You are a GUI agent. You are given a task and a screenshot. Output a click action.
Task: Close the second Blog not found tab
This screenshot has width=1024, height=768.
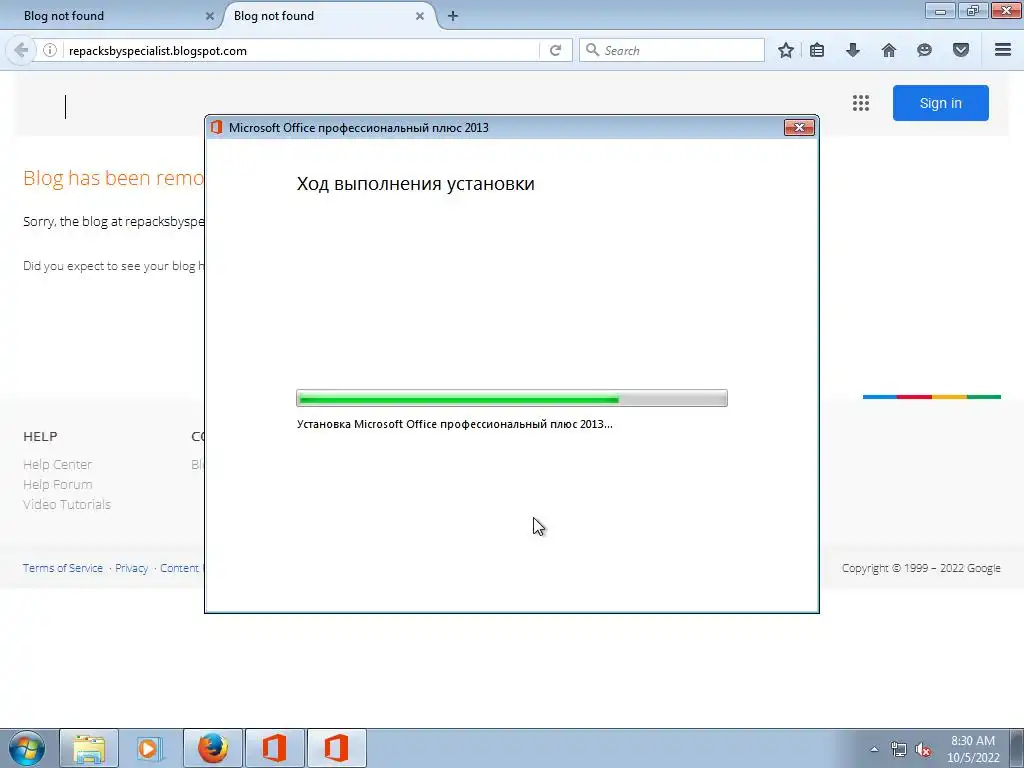[x=420, y=16]
